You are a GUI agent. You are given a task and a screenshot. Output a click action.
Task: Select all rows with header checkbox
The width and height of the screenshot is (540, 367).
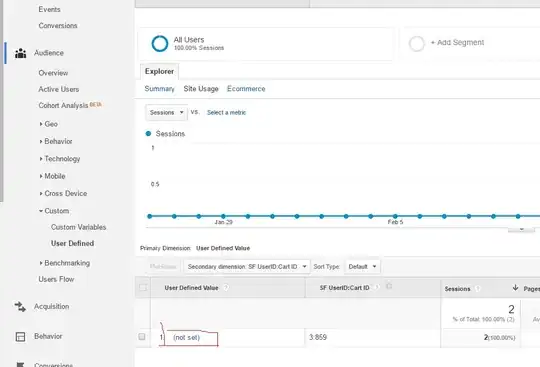coord(143,287)
